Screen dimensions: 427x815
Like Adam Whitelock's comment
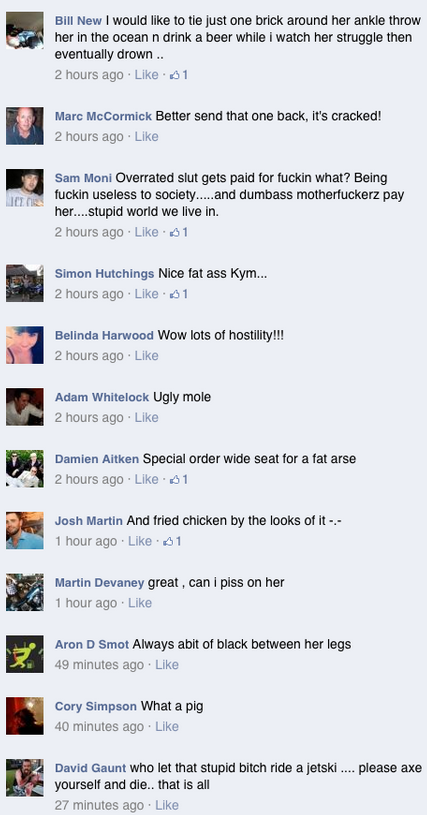[146, 417]
